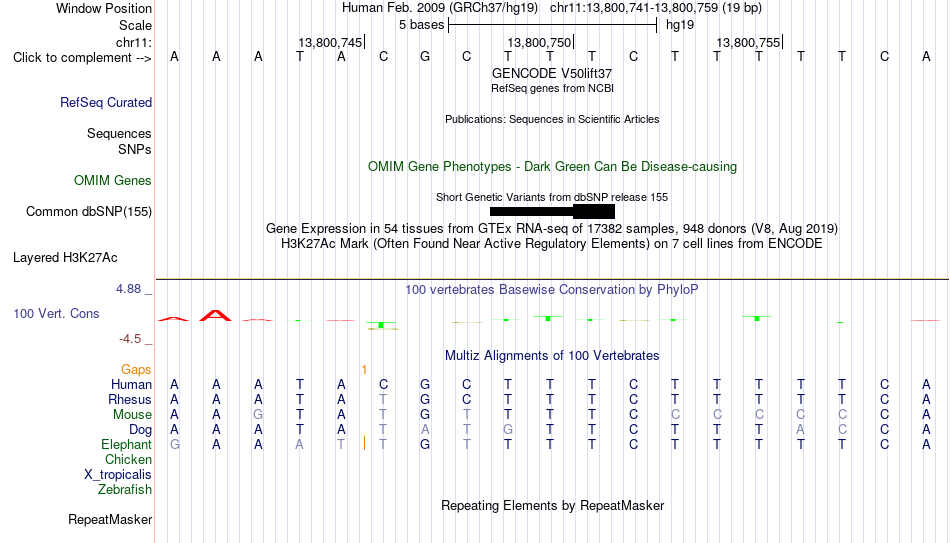This screenshot has width=950, height=543.
Task: Click the orange '1' gap marker
Action: click(x=364, y=370)
